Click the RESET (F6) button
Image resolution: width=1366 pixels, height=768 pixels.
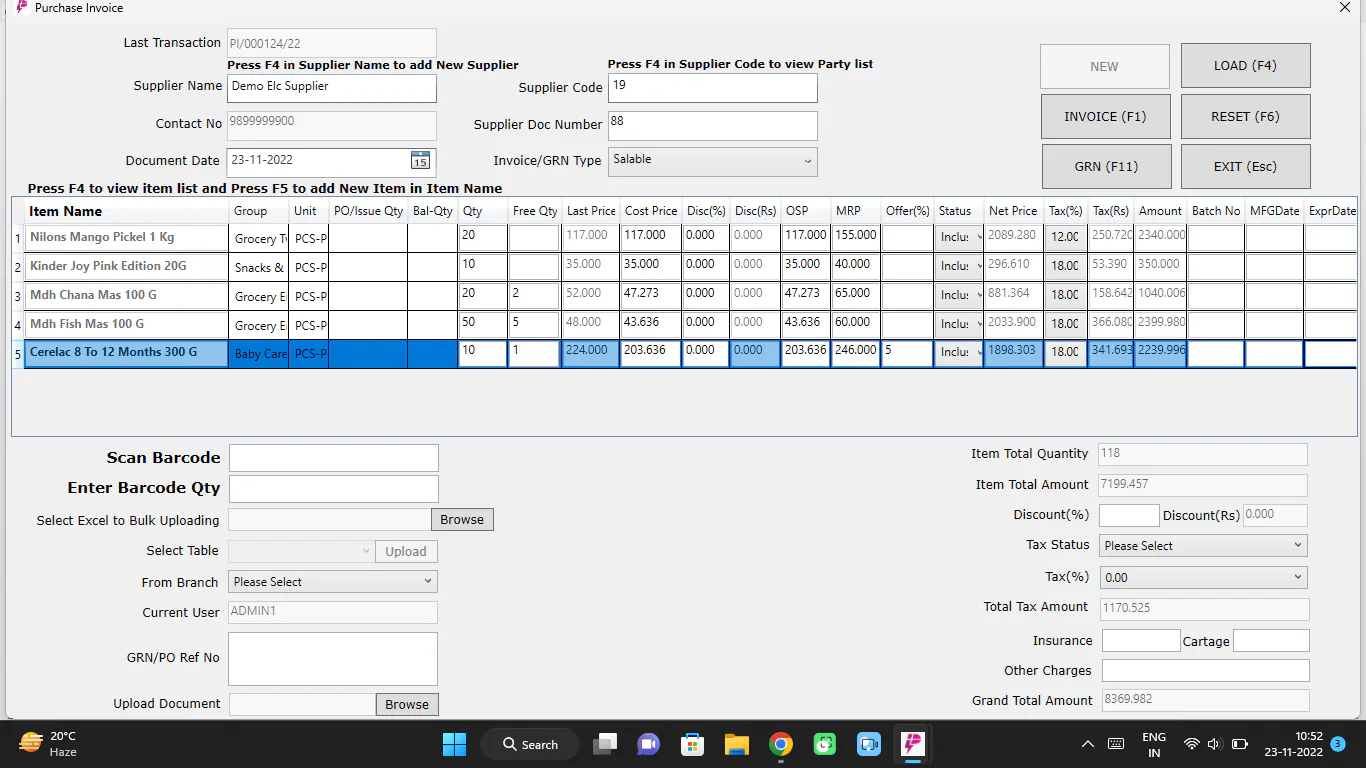click(x=1245, y=116)
